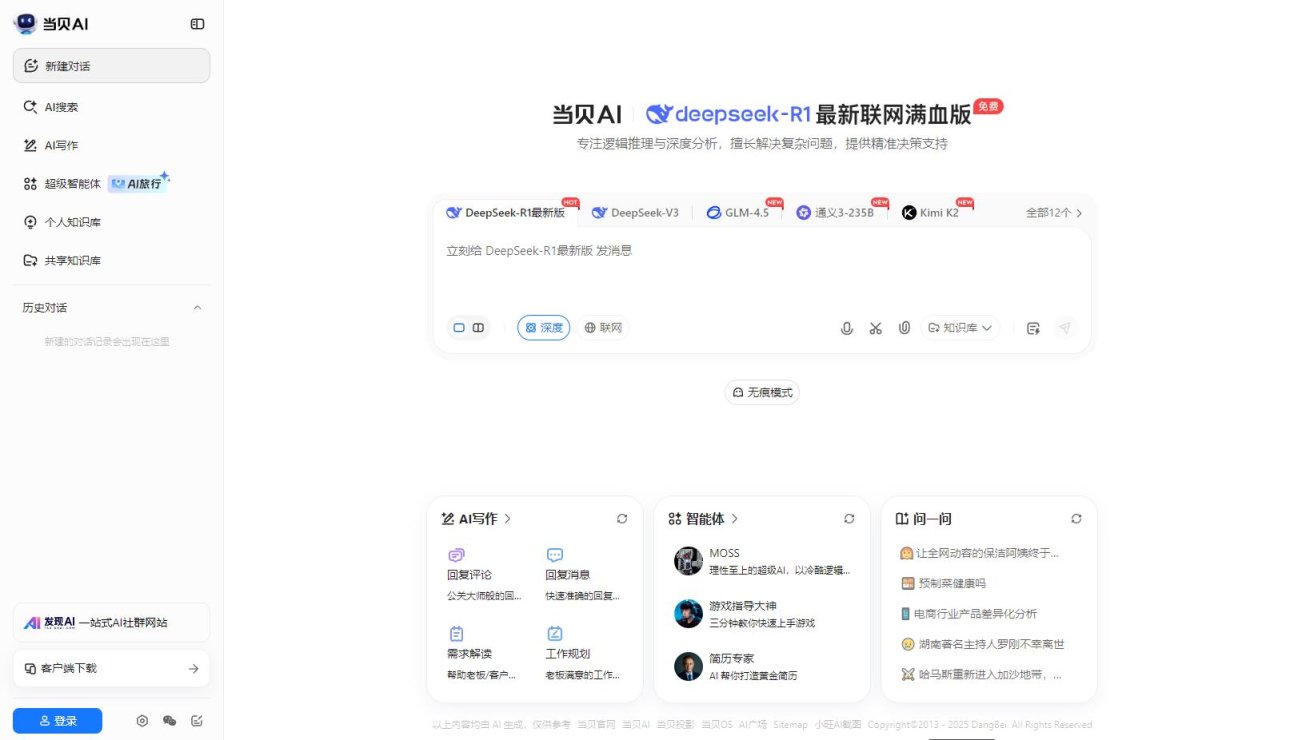Click the WeChat icon in sidebar footer
Screen dimensions: 1302x740
[169, 721]
